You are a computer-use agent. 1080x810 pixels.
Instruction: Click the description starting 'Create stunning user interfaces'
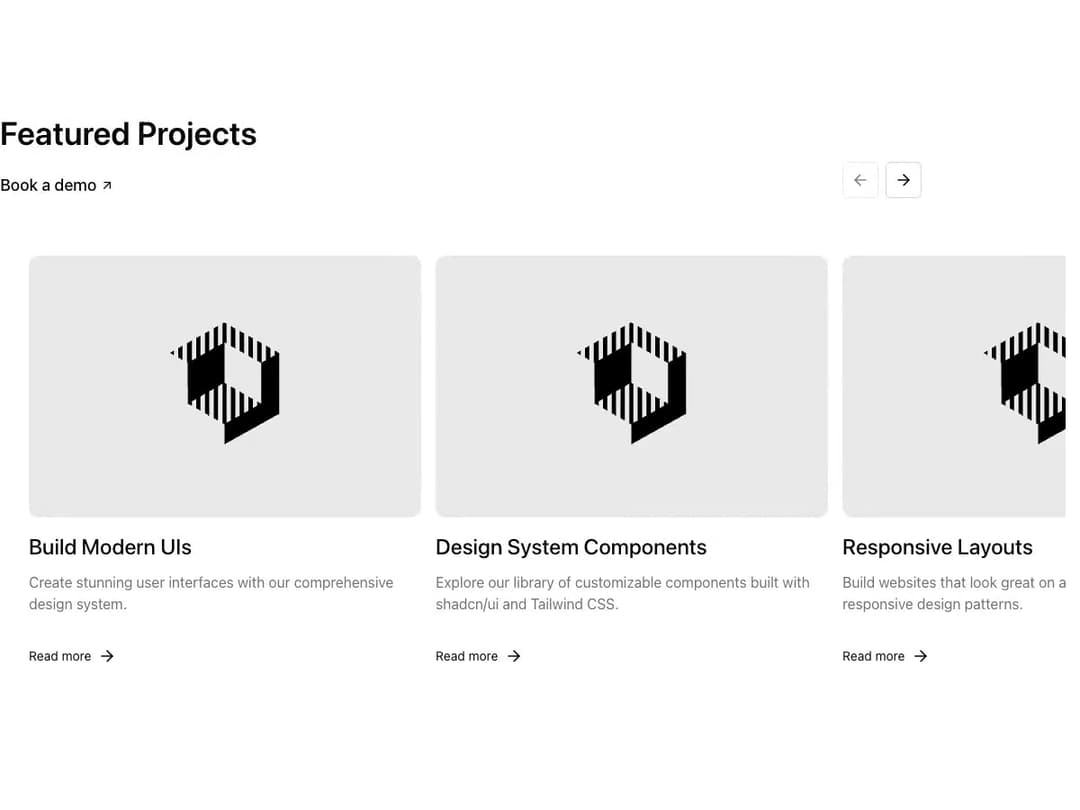(x=211, y=593)
